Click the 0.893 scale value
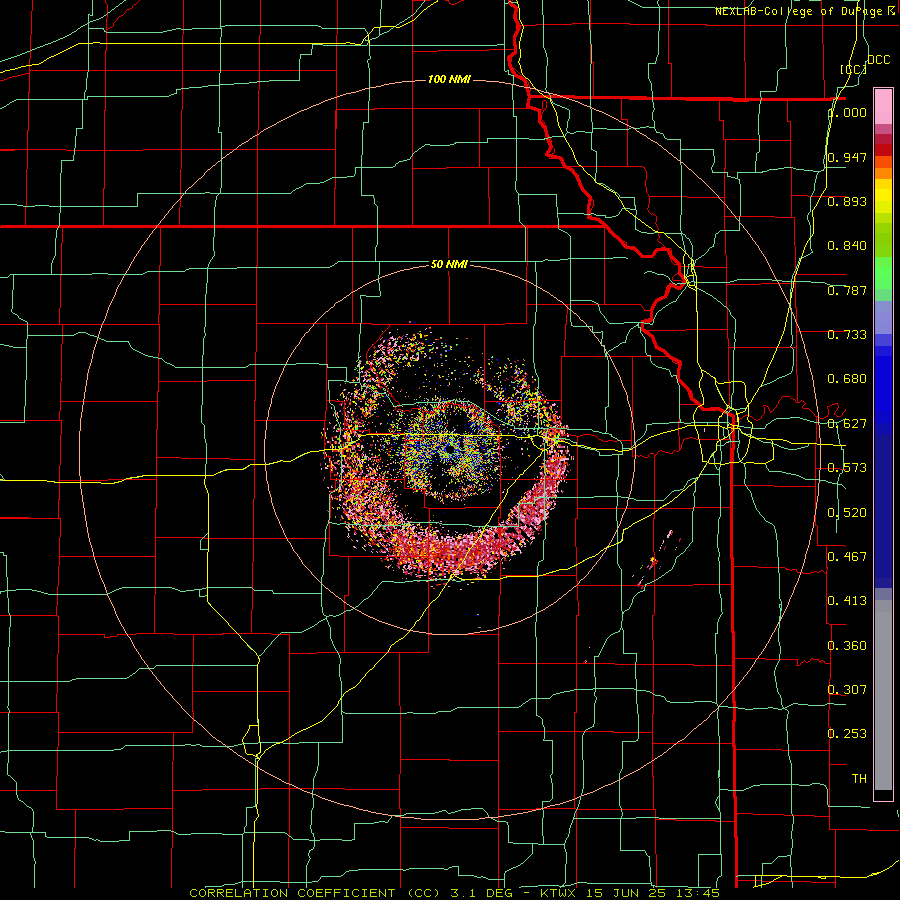The height and width of the screenshot is (900, 900). tap(847, 201)
